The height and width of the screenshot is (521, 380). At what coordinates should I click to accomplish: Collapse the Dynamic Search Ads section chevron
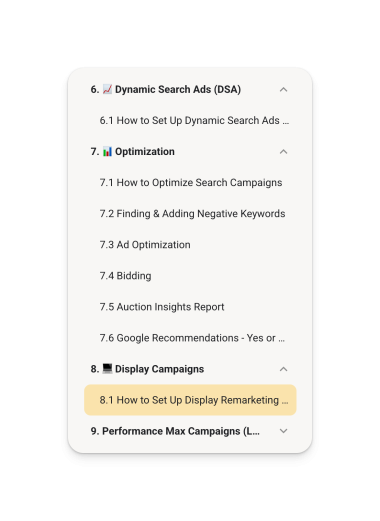pos(283,90)
